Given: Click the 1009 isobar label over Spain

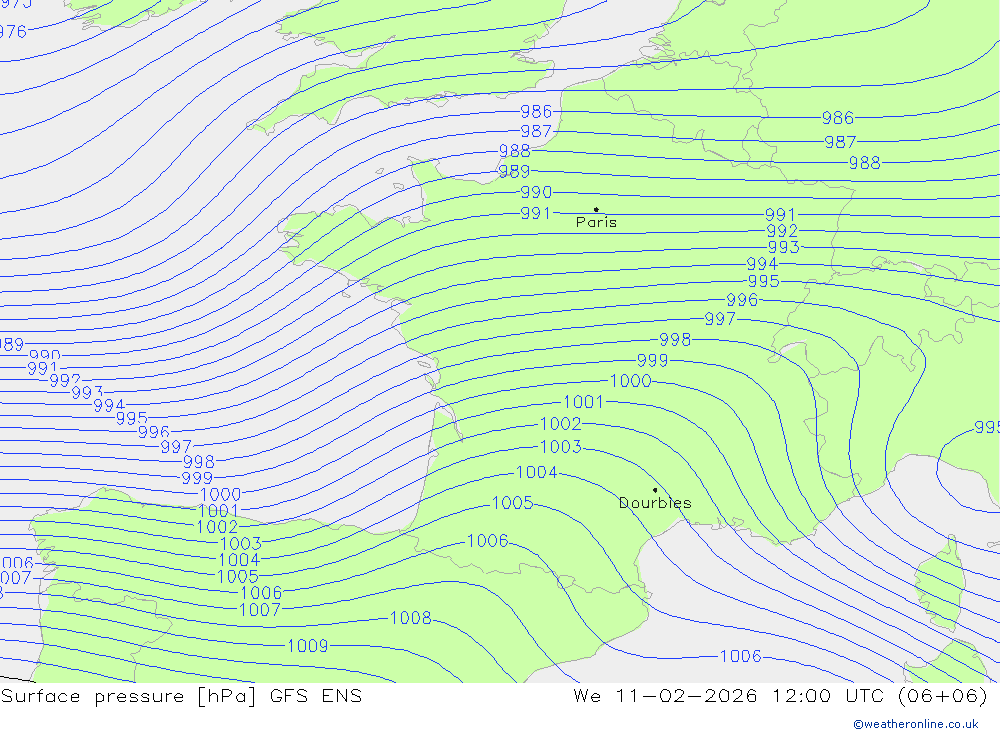Looking at the screenshot, I should pyautogui.click(x=307, y=646).
